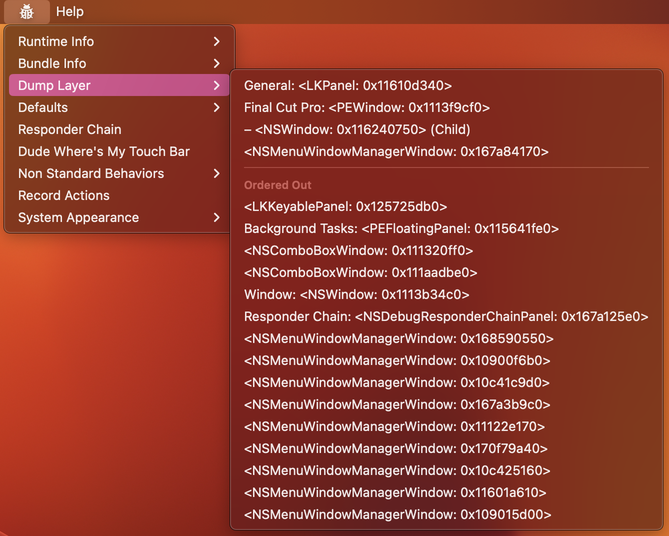Expand chevron beside System Appearance
The width and height of the screenshot is (669, 536).
[x=217, y=218]
